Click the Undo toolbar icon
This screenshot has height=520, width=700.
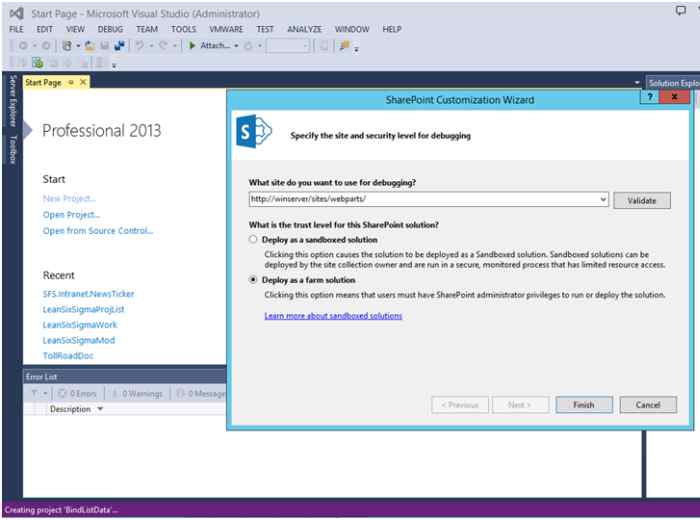pos(140,46)
